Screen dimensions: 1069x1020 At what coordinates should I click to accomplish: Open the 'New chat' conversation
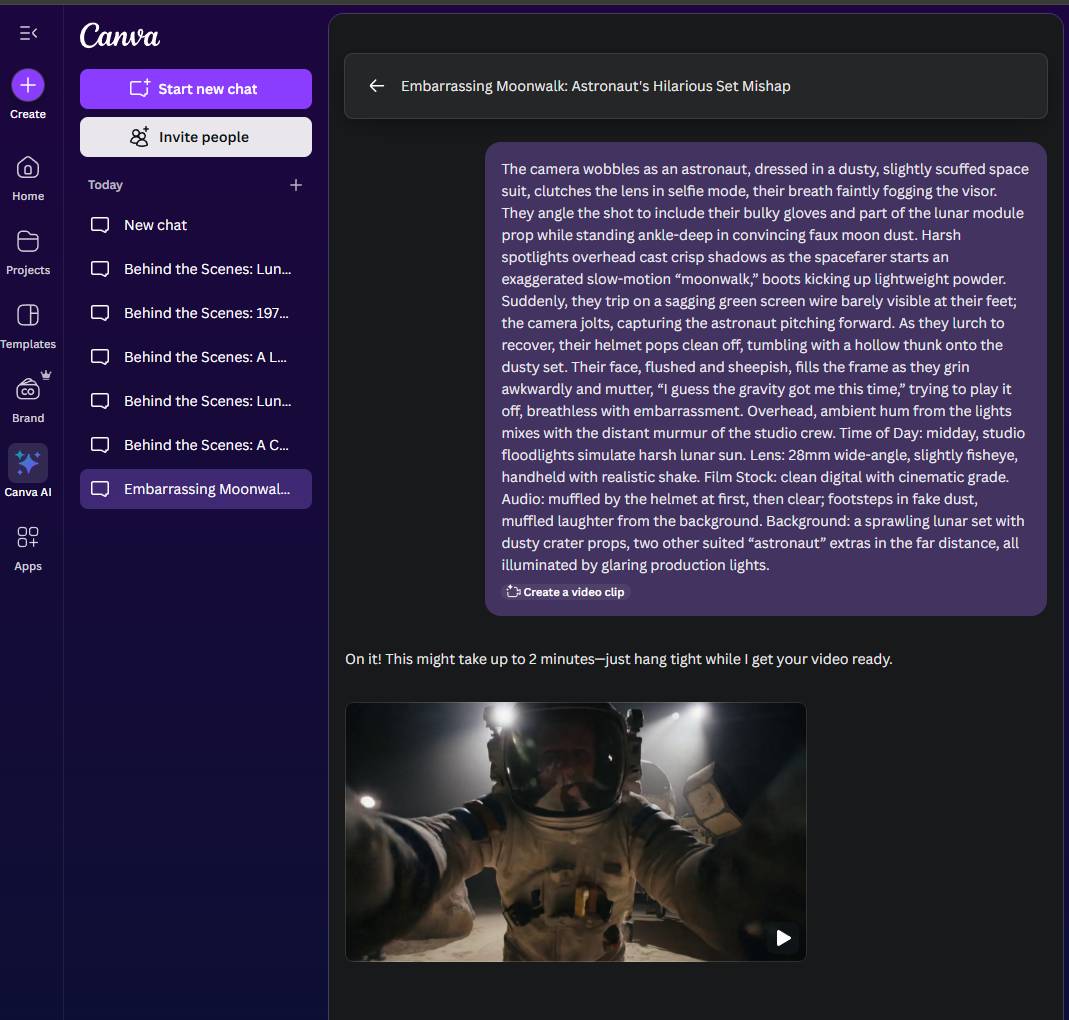pos(196,225)
